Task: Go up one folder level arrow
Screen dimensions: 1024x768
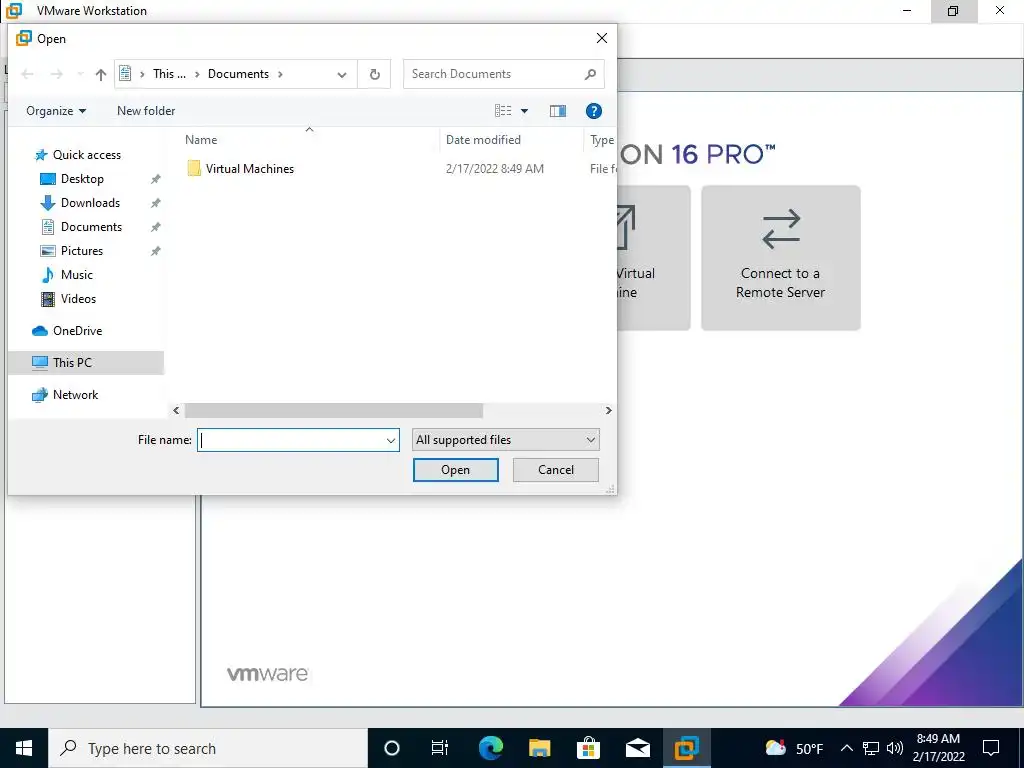Action: pos(101,74)
